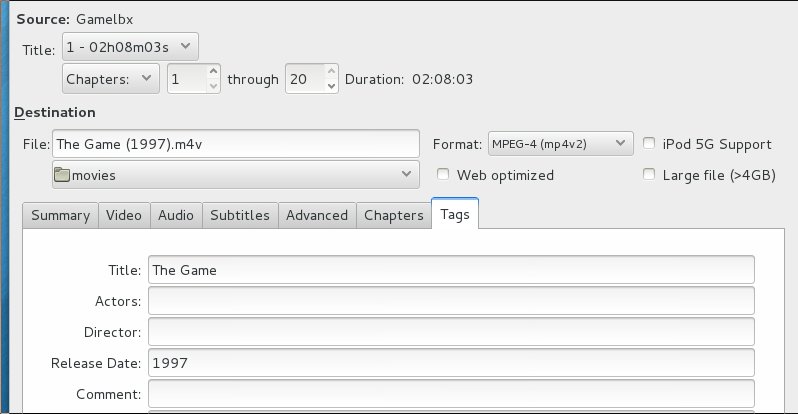798x414 pixels.
Task: Enable Large file (>4GB) option
Action: click(649, 174)
